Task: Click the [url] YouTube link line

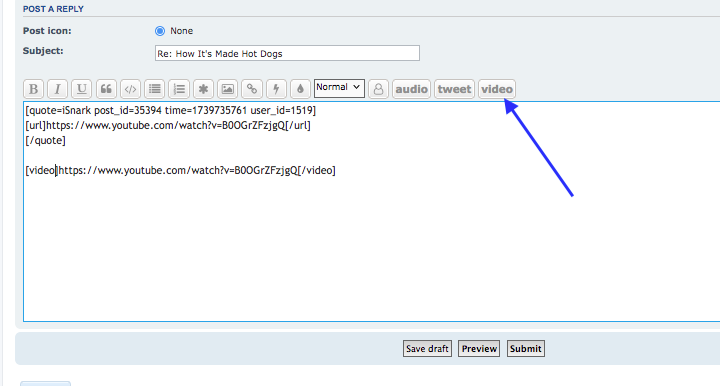Action: 168,125
